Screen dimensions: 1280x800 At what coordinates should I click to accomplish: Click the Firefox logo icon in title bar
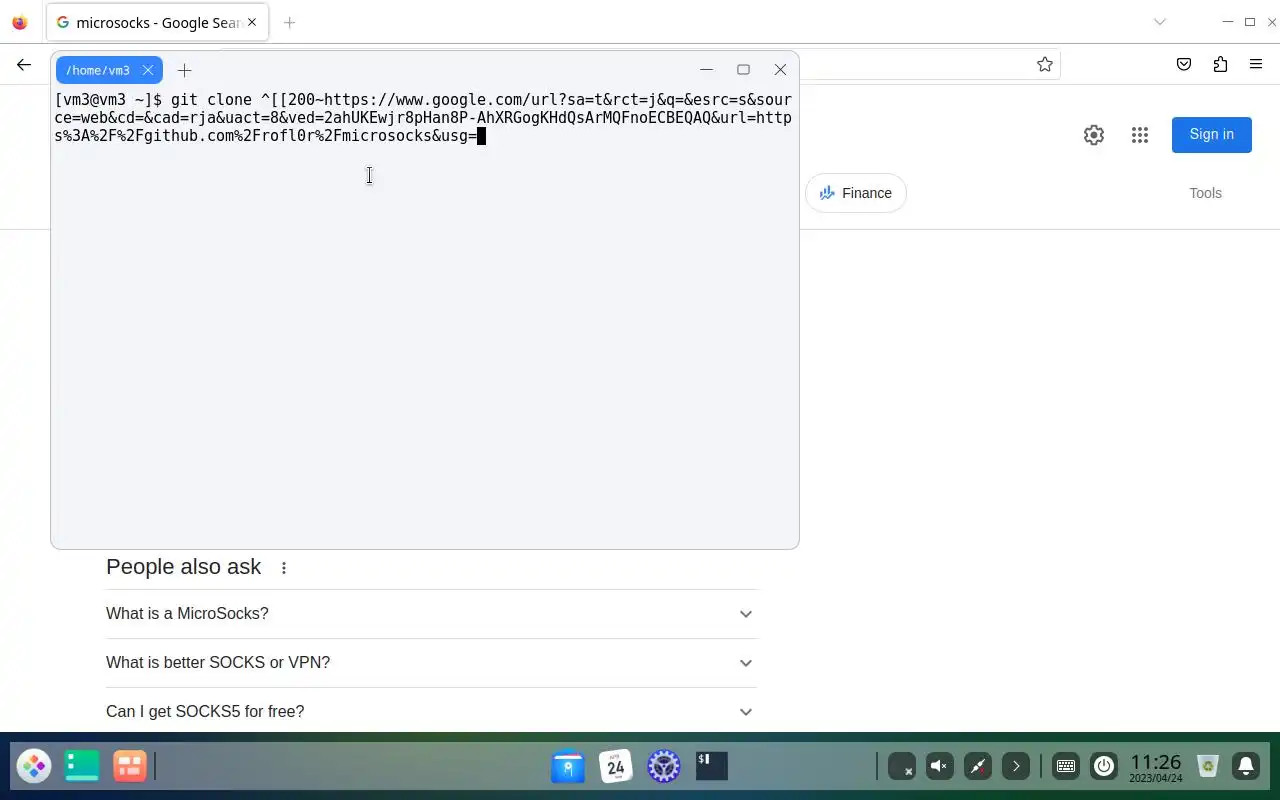pyautogui.click(x=19, y=22)
